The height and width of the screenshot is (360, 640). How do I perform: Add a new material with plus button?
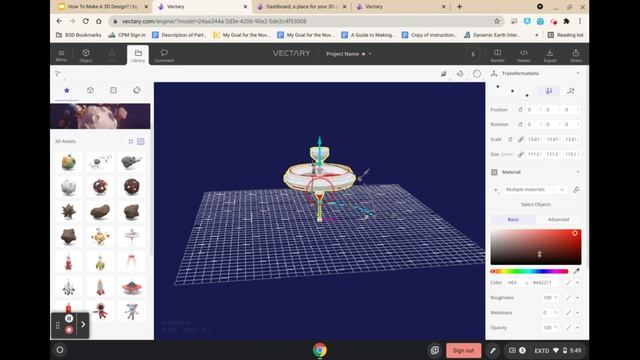click(496, 190)
